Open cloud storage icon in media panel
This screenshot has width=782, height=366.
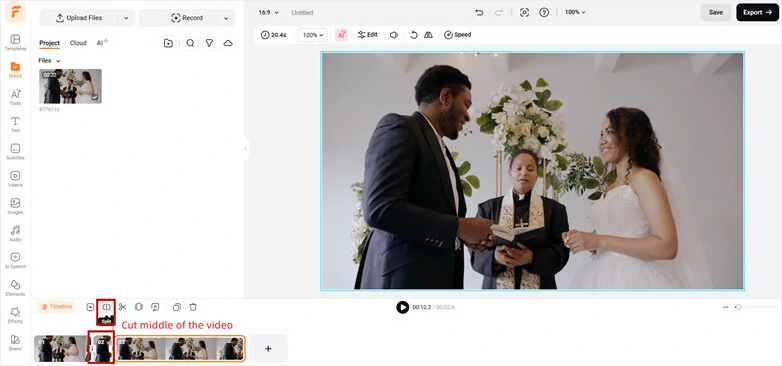228,43
